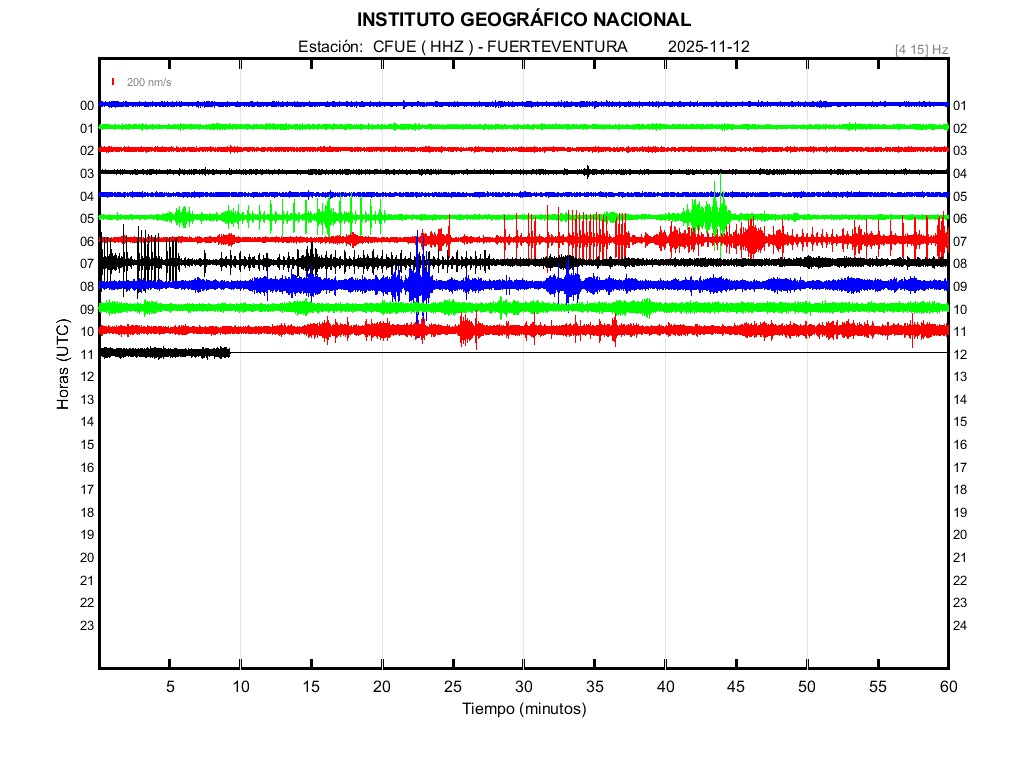Click the 60 minute tick label
This screenshot has width=1024, height=768.
(x=947, y=686)
